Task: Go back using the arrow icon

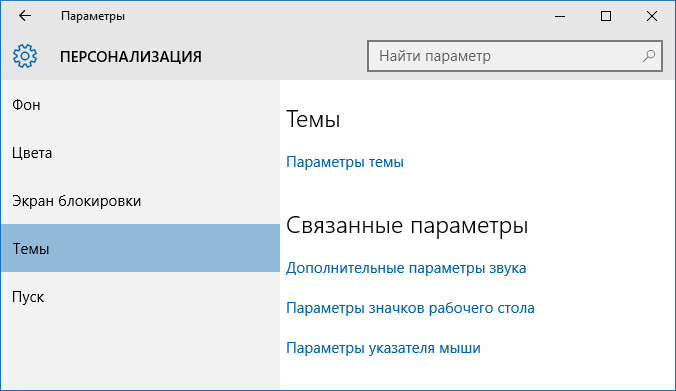Action: click(x=25, y=16)
